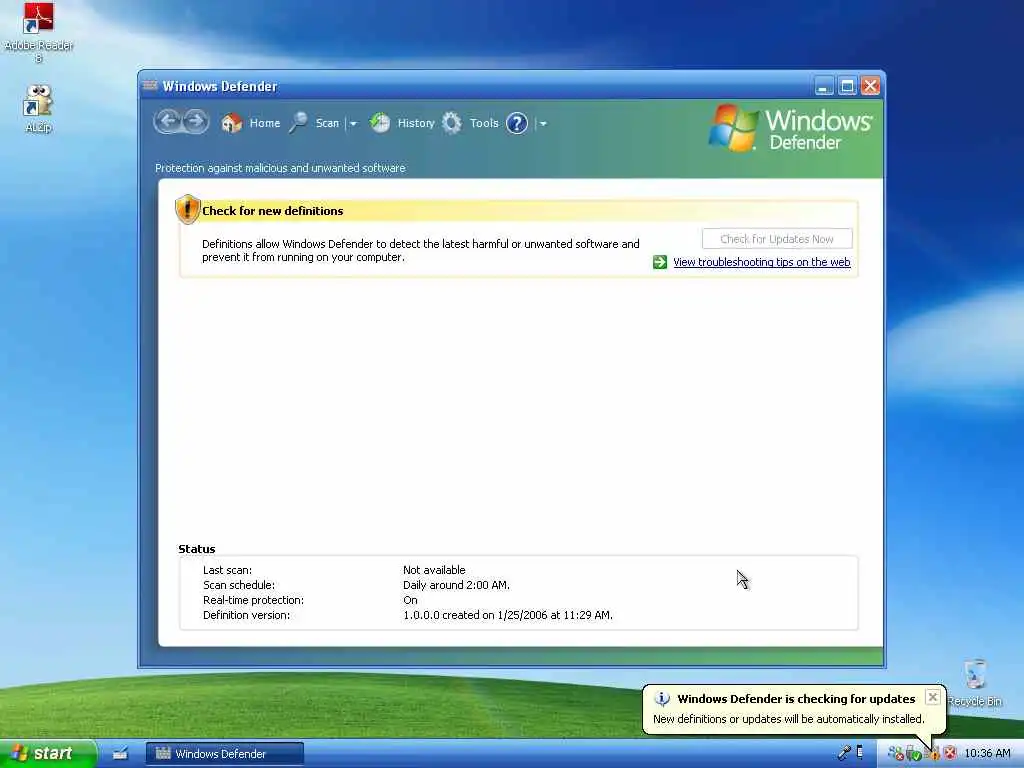This screenshot has width=1024, height=768.
Task: Click the blue Help question mark icon
Action: click(x=517, y=123)
